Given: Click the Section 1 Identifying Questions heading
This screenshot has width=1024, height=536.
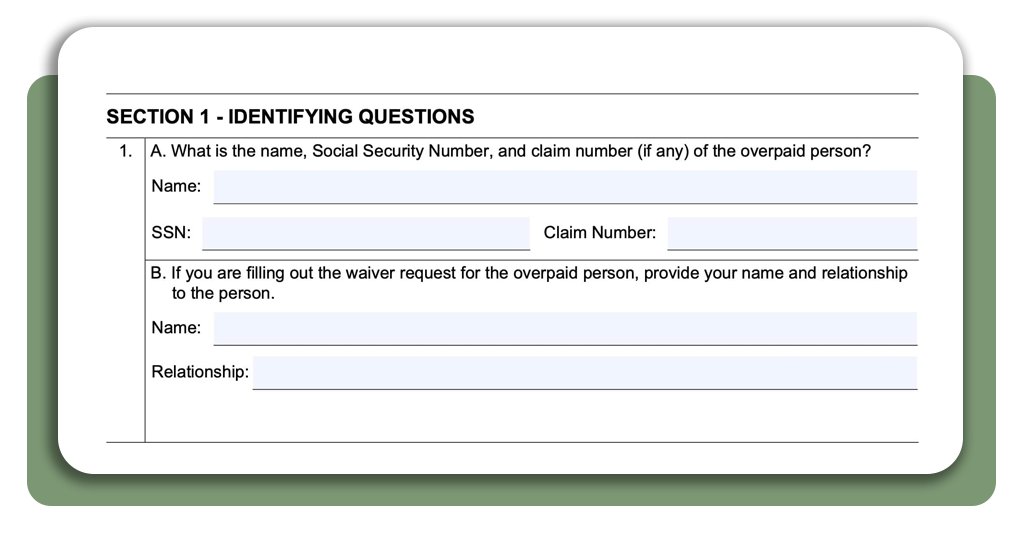Looking at the screenshot, I should pos(291,117).
